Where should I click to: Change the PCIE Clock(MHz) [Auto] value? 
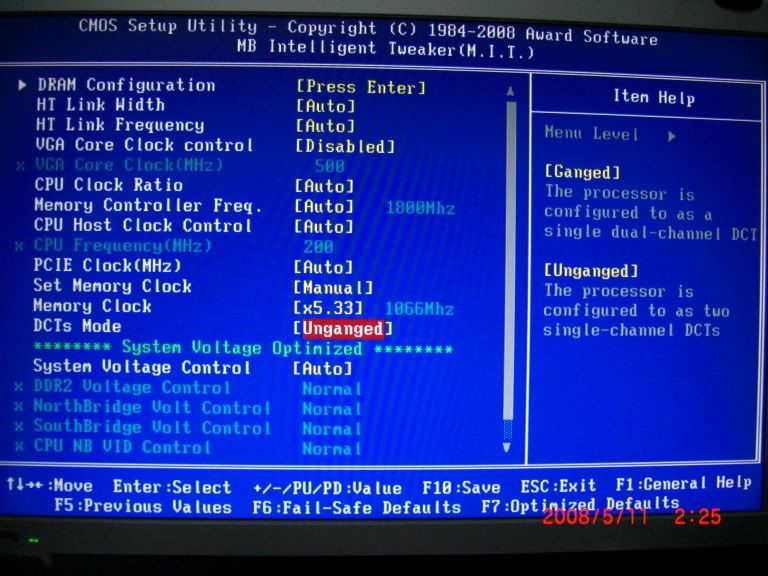coord(323,267)
